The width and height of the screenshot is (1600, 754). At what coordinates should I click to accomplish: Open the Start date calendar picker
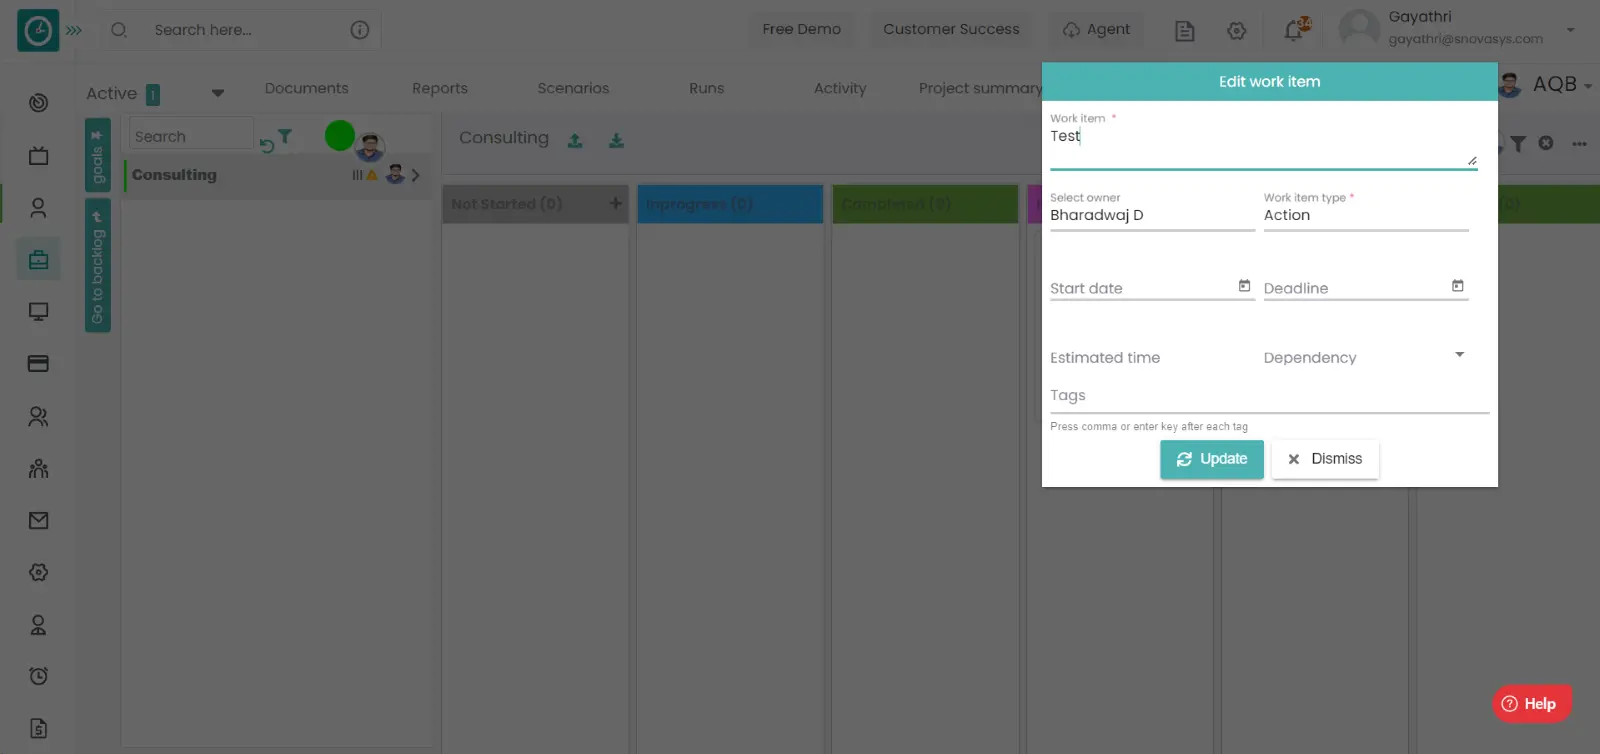coord(1244,286)
